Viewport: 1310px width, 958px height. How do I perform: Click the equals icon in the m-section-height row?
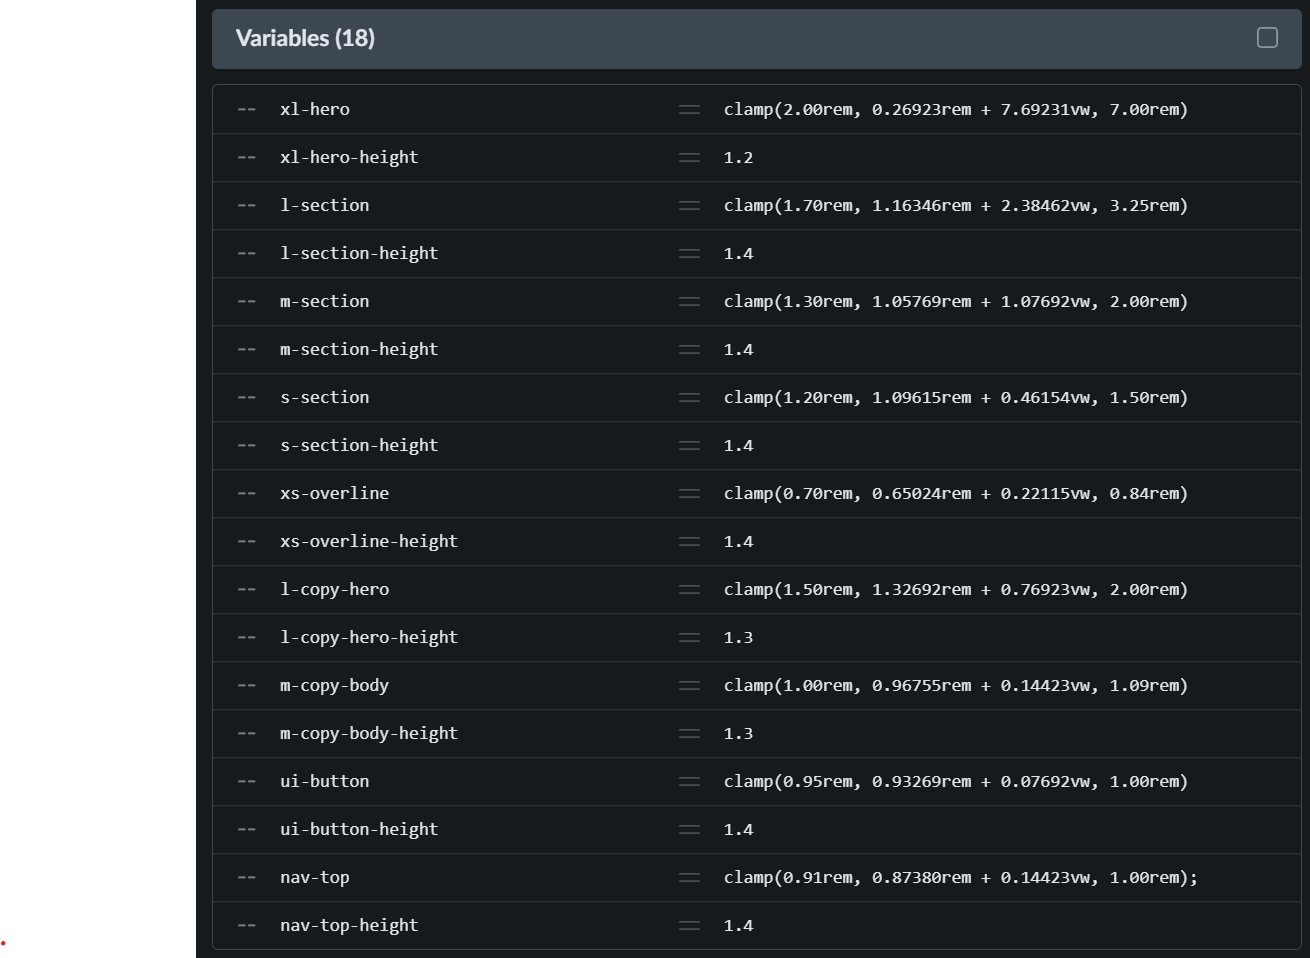point(689,350)
